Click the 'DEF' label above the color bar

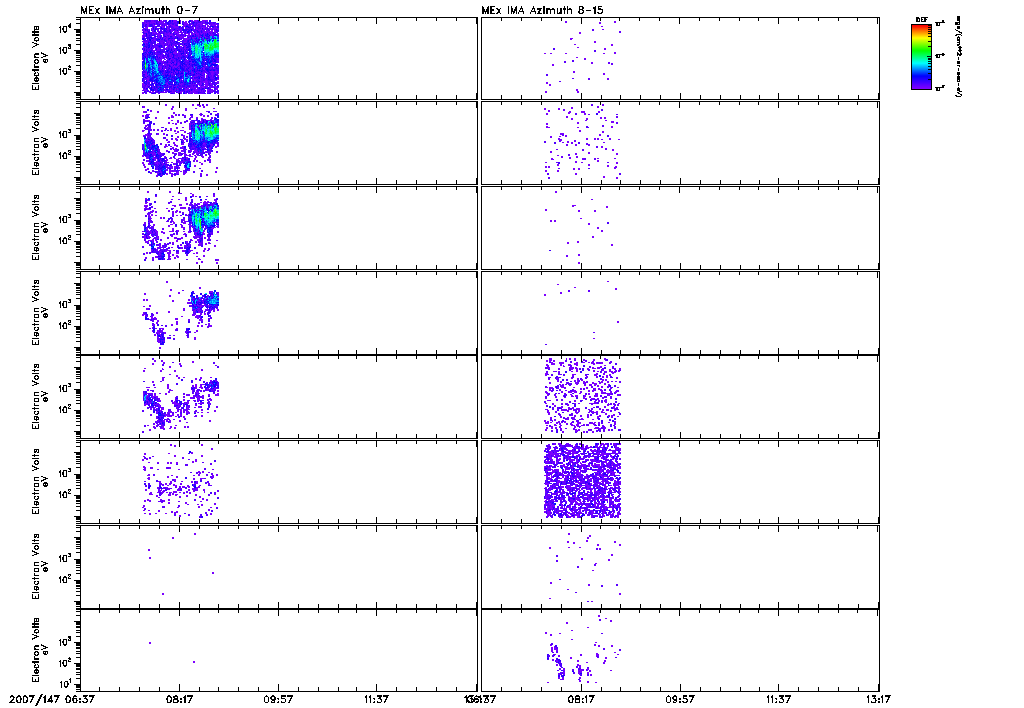point(921,20)
